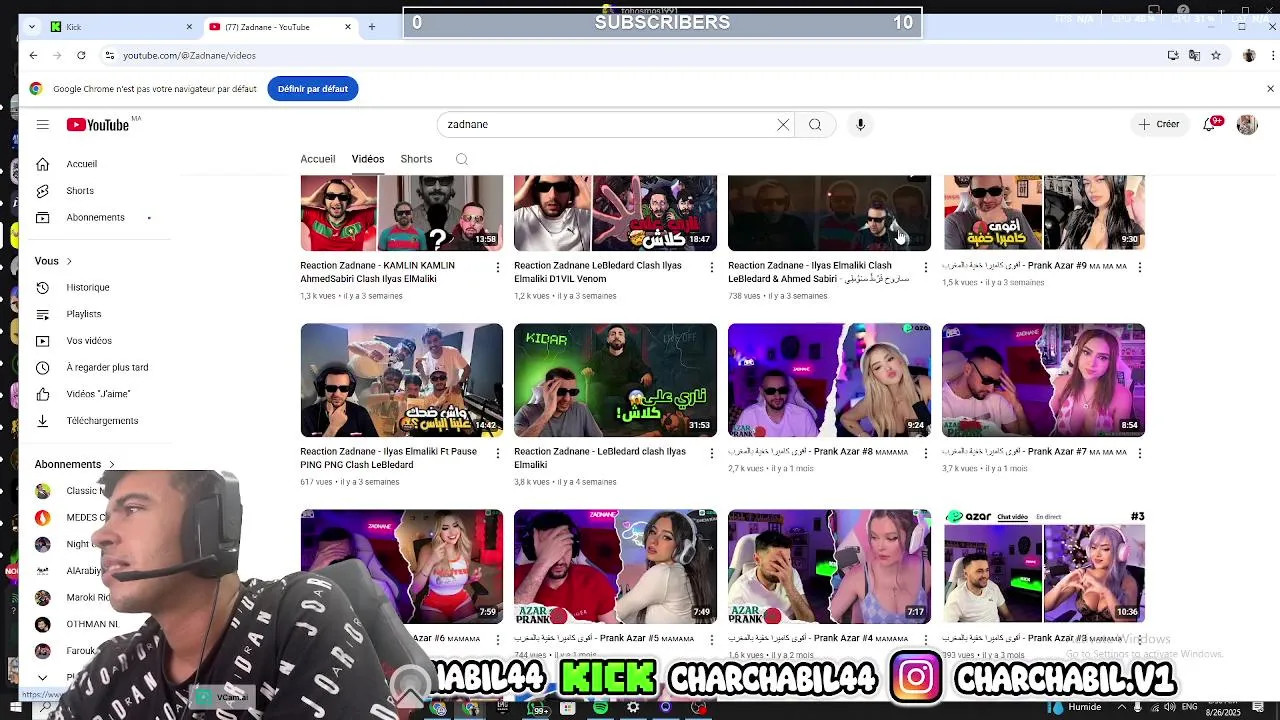Dismiss the Chrome default browser banner
The width and height of the screenshot is (1280, 720).
1270,89
